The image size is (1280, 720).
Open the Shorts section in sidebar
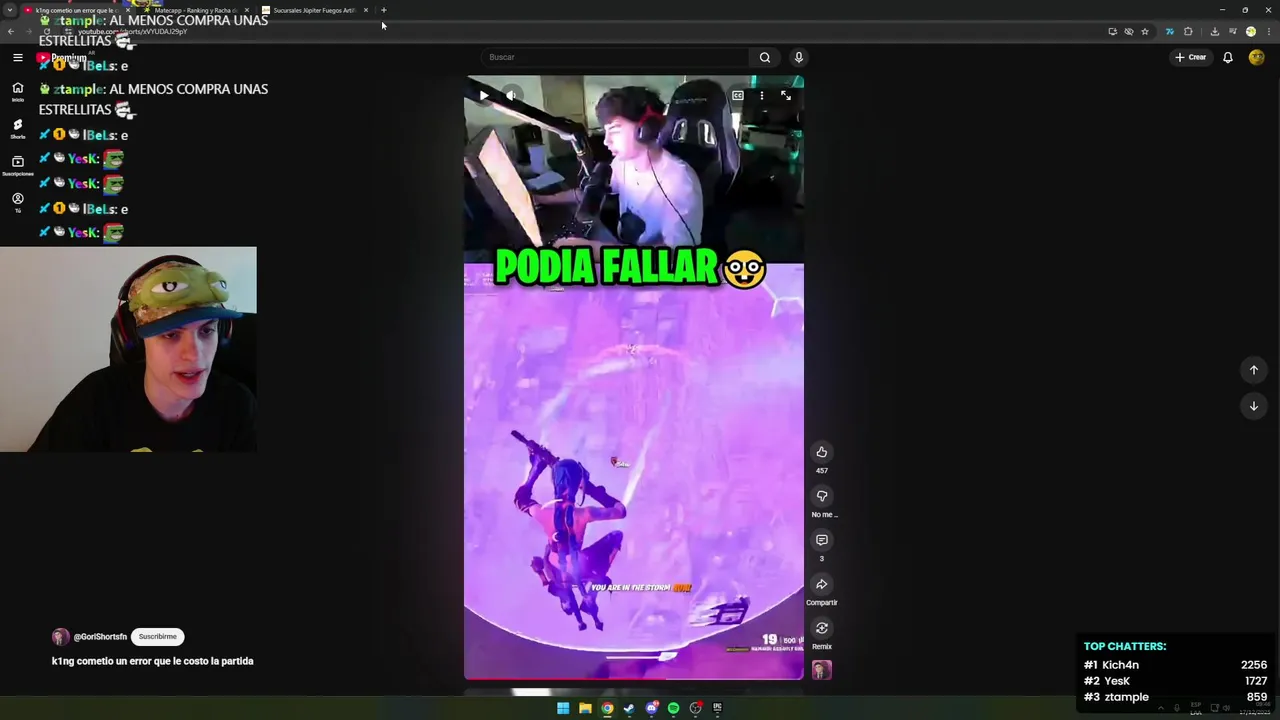17,129
